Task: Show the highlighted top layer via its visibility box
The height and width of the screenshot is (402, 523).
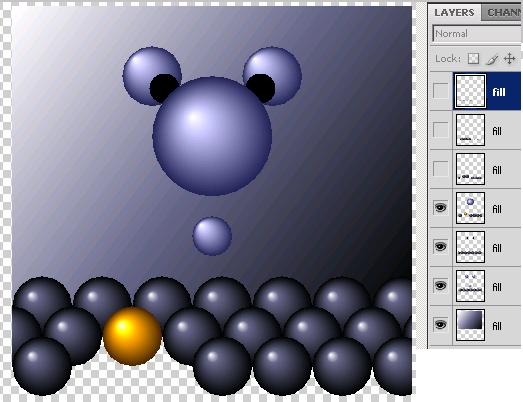Action: (441, 91)
